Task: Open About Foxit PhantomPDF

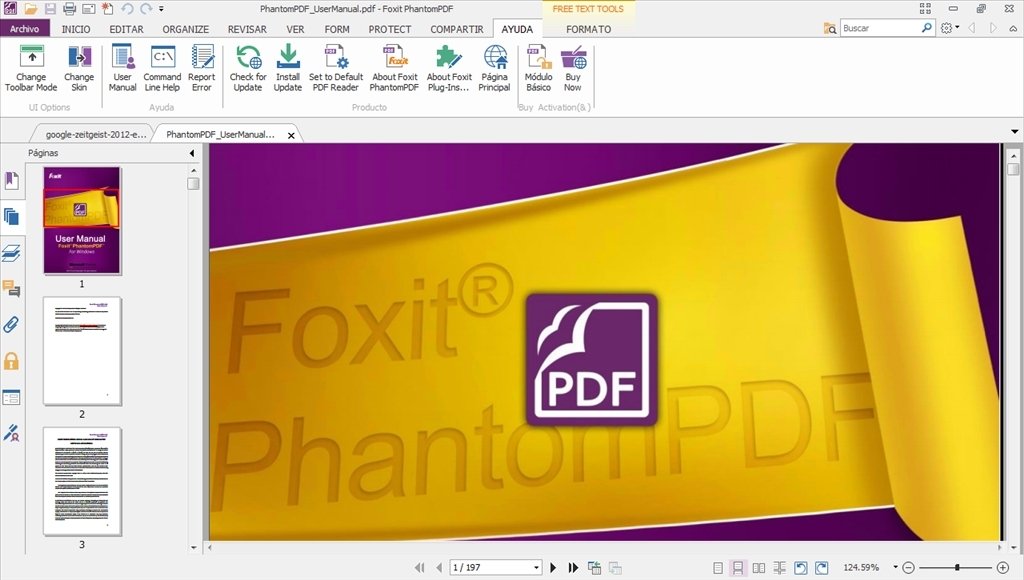Action: [394, 68]
